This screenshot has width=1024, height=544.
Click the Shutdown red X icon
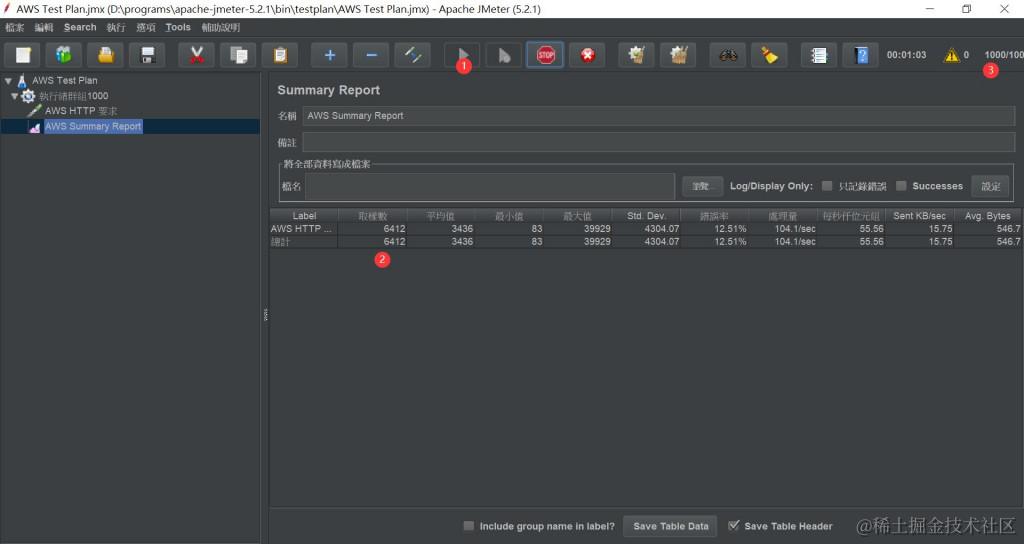click(587, 56)
